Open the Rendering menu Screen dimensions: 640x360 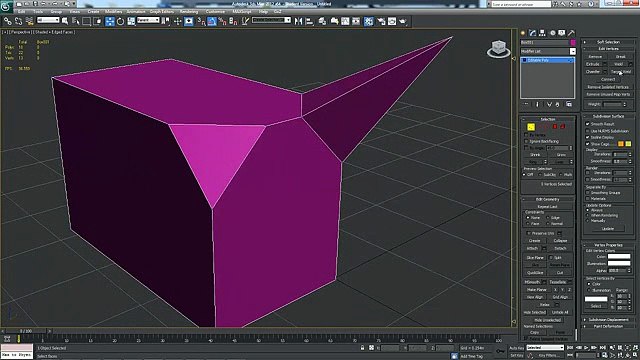pos(189,11)
